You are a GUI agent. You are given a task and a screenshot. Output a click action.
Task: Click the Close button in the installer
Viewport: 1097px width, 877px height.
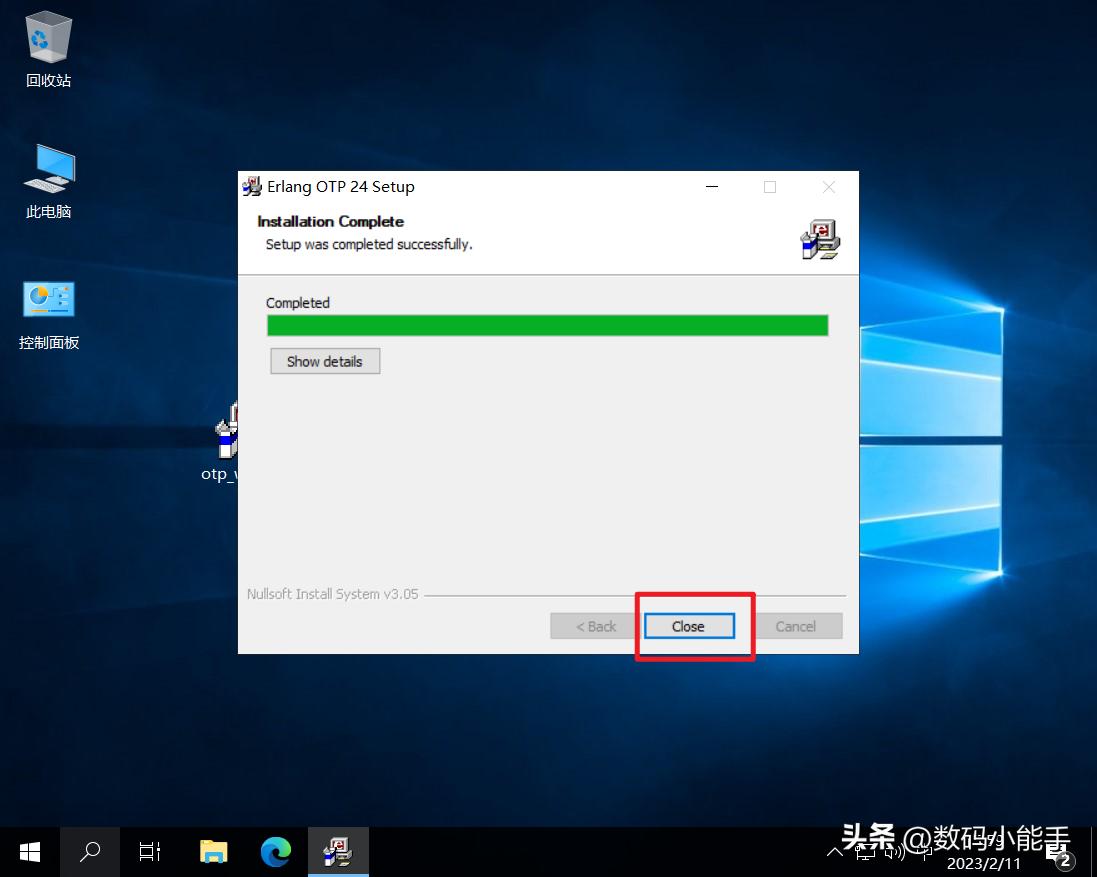click(689, 626)
